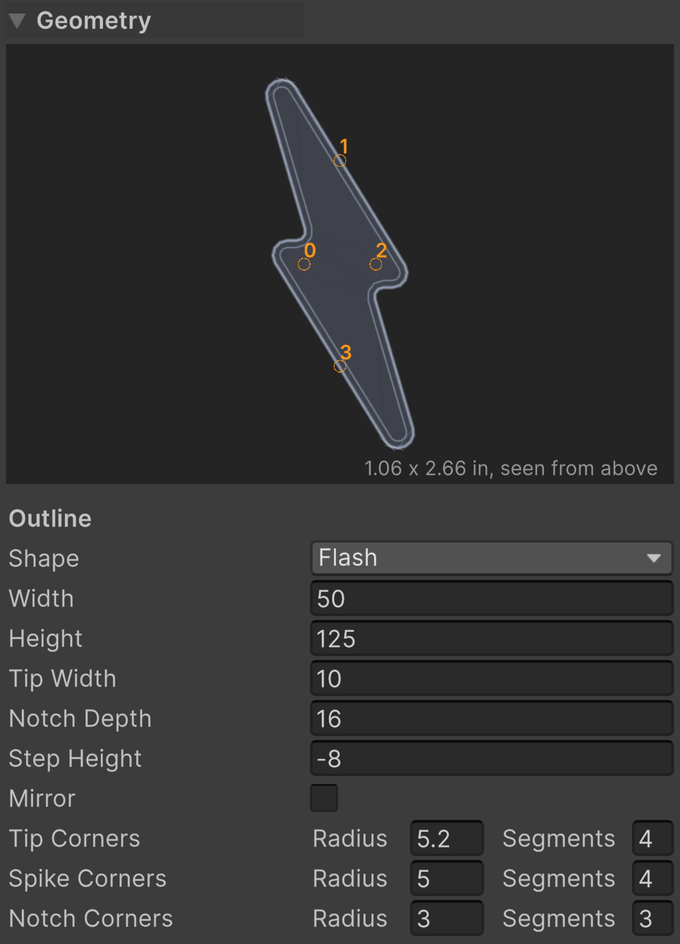
Task: Click the Step Height field containing -8
Action: click(491, 759)
